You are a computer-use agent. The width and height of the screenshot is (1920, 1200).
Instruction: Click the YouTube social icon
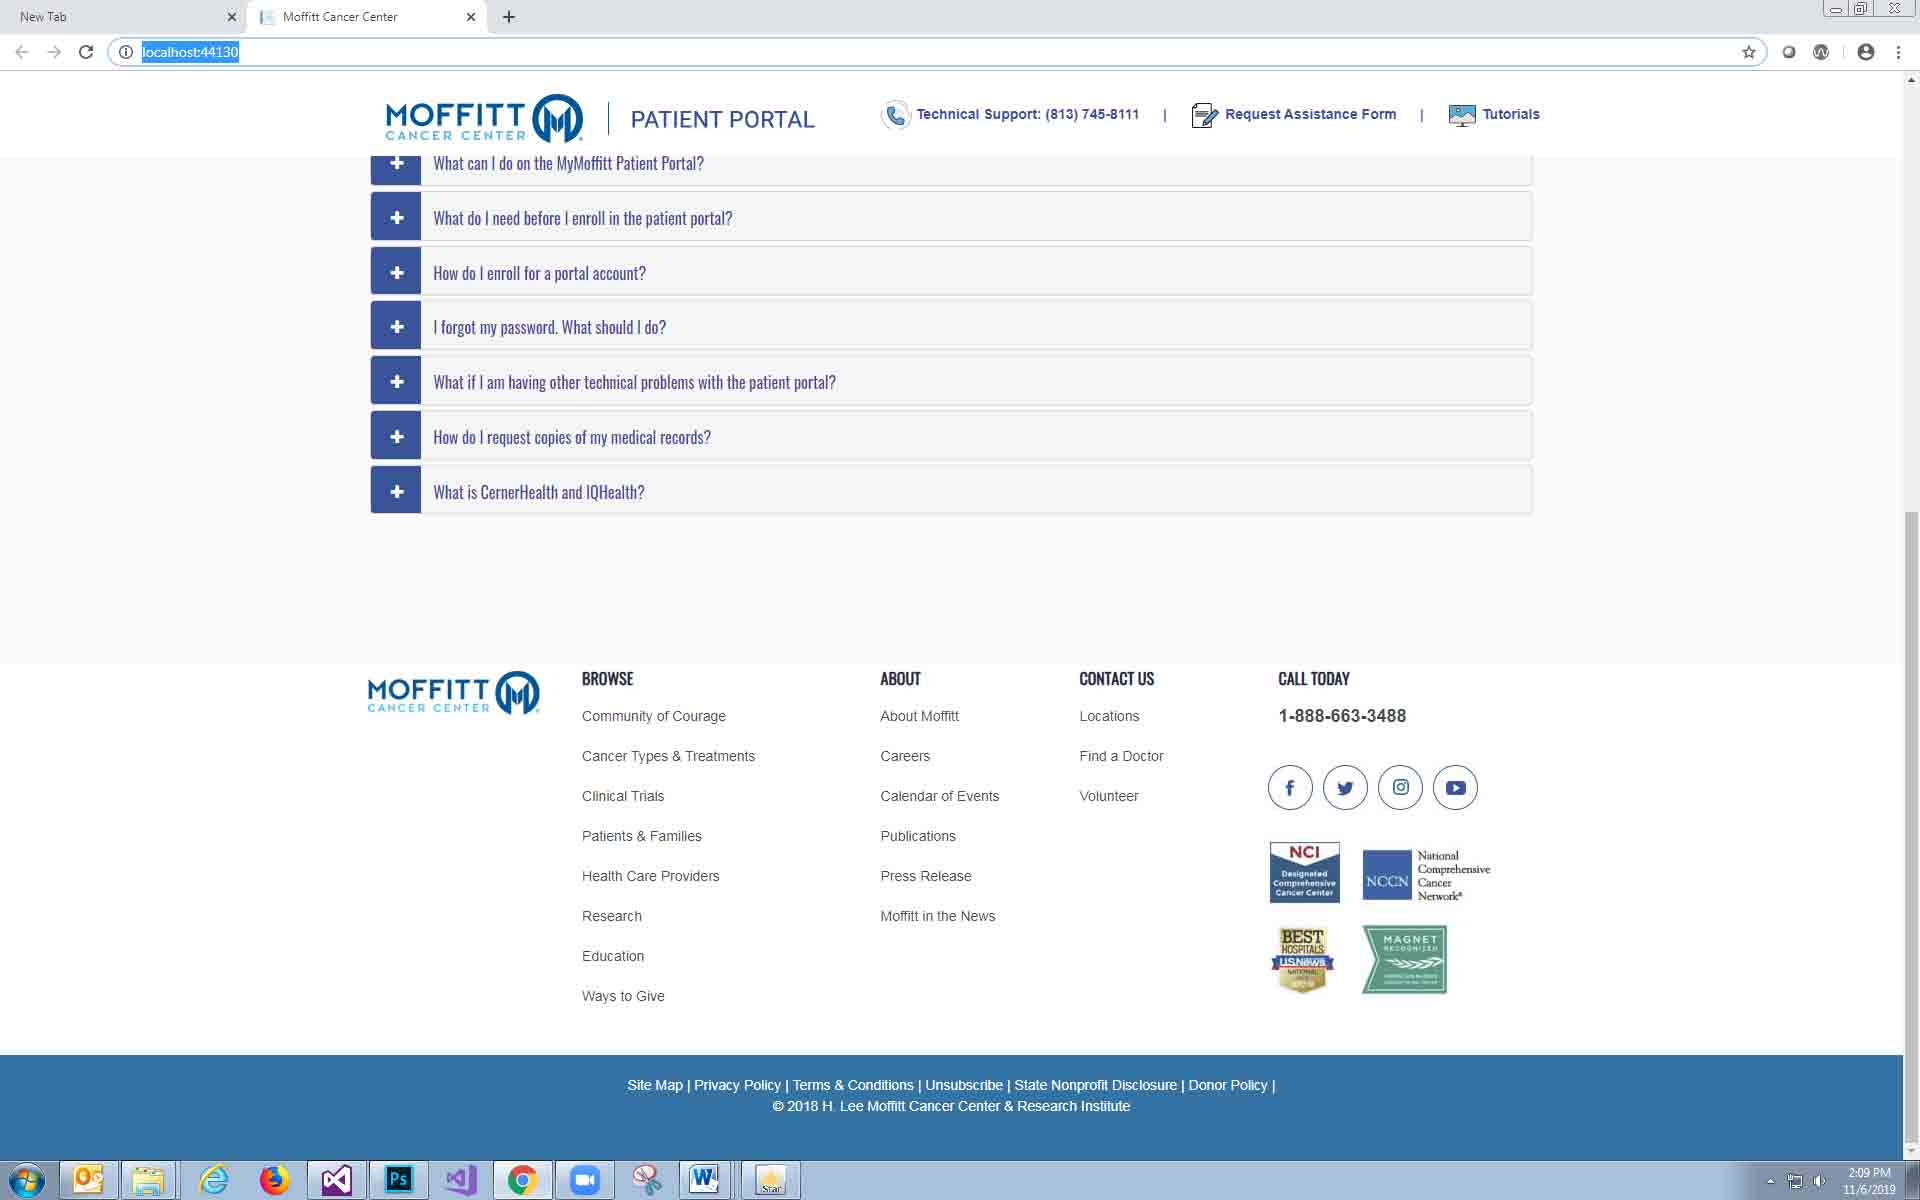(x=1455, y=788)
